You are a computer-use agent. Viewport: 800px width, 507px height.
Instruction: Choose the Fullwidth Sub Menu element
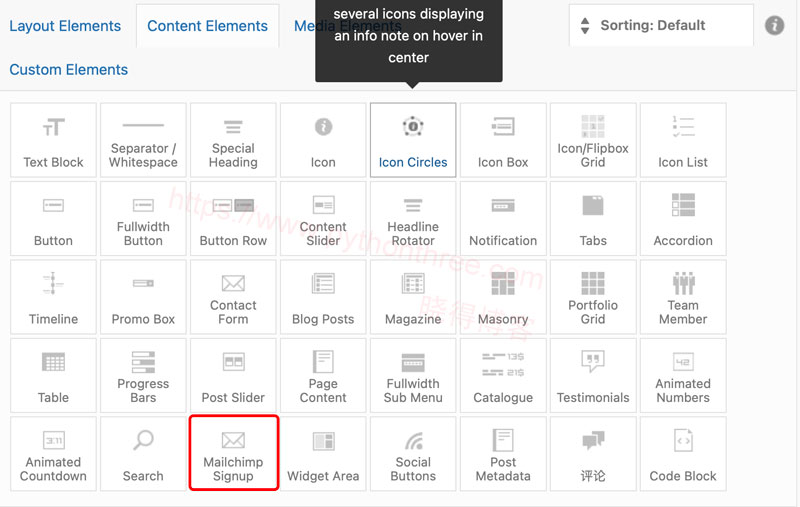413,375
